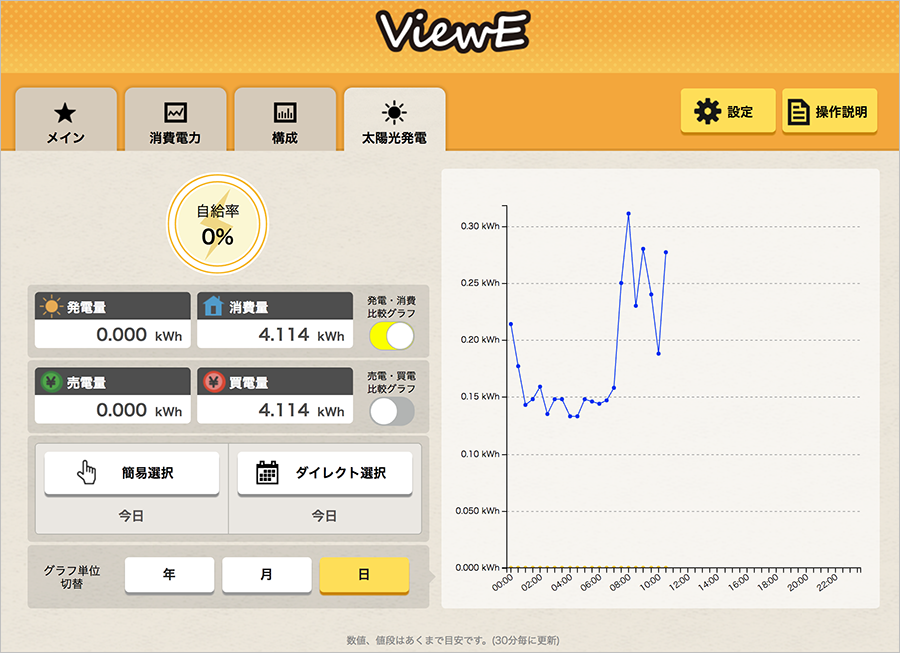900x653 pixels.
Task: Click the last data point on the blue line
Action: point(666,252)
